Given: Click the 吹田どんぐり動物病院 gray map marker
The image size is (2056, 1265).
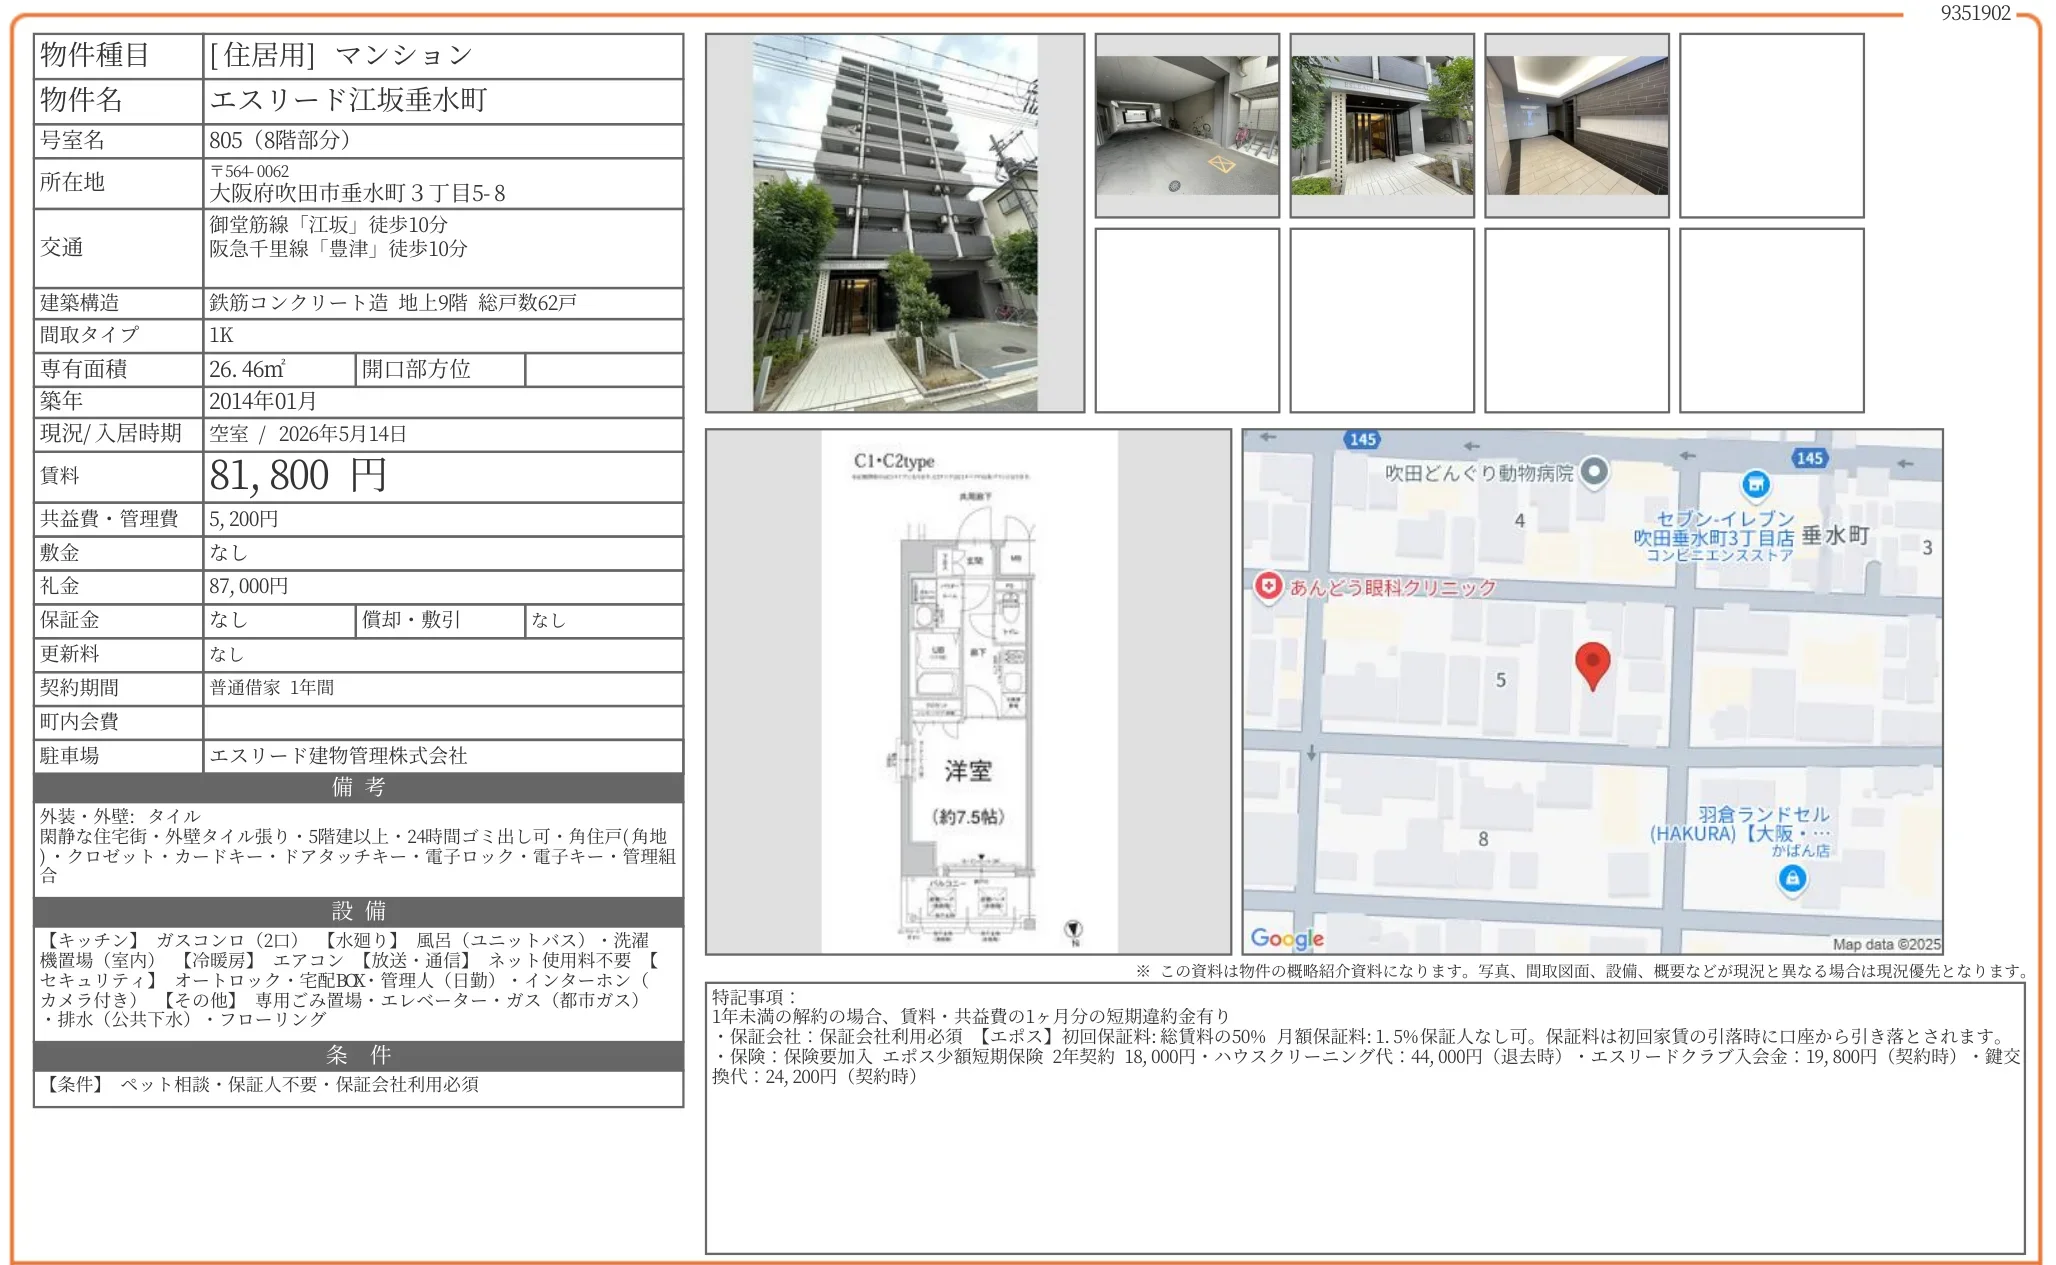Looking at the screenshot, I should [x=1595, y=471].
